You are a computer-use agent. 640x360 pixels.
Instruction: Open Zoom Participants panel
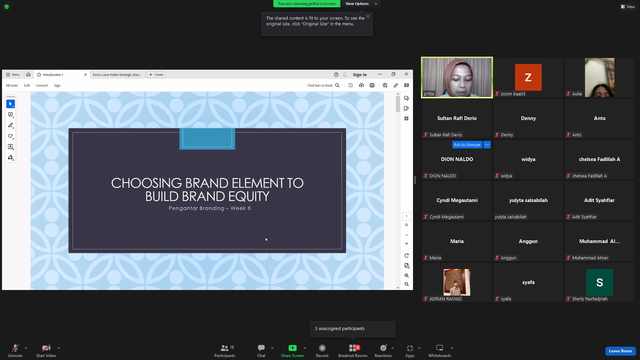pyautogui.click(x=224, y=351)
